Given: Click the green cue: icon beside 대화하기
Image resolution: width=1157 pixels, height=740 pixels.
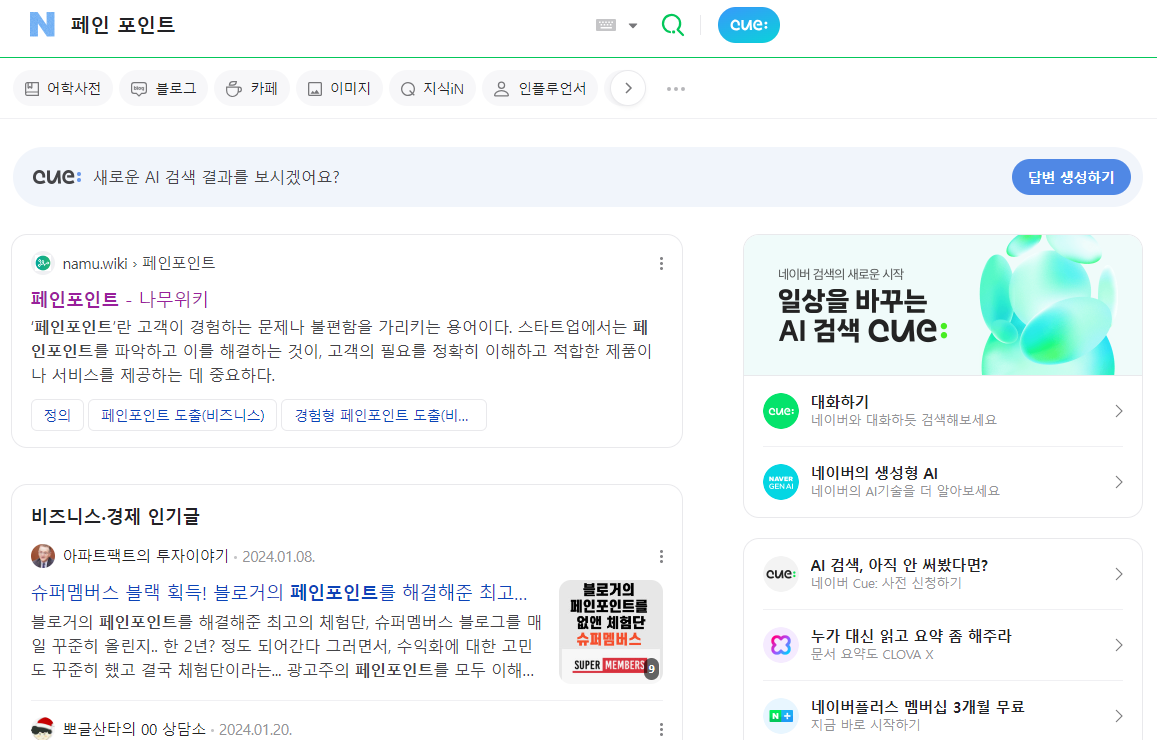Looking at the screenshot, I should [781, 411].
